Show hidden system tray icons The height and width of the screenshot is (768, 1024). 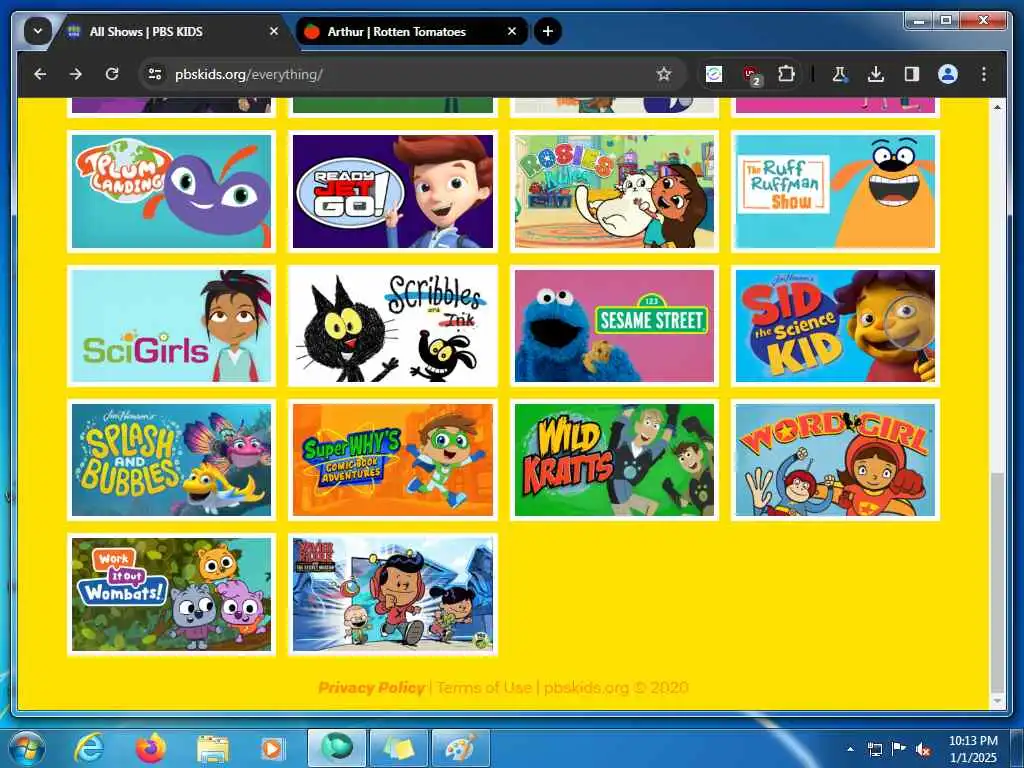tap(850, 749)
